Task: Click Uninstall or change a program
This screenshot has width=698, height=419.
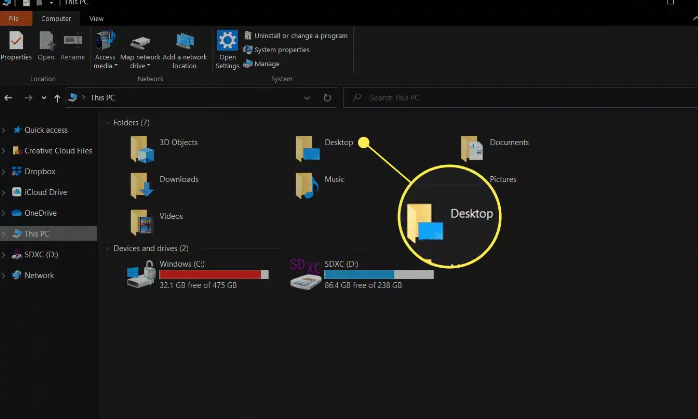Action: pyautogui.click(x=300, y=36)
